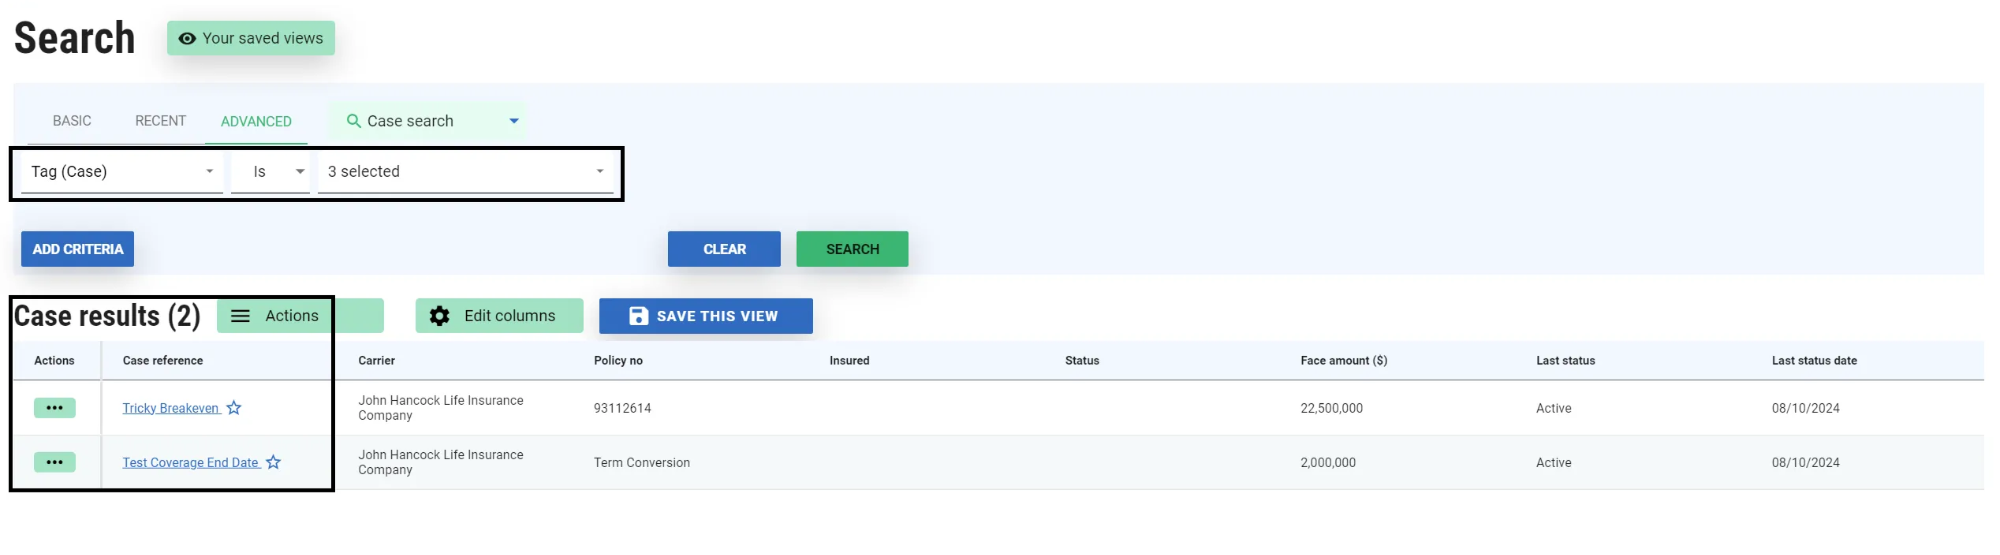Click the hamburger icon next to Actions
2000x555 pixels.
pos(240,316)
